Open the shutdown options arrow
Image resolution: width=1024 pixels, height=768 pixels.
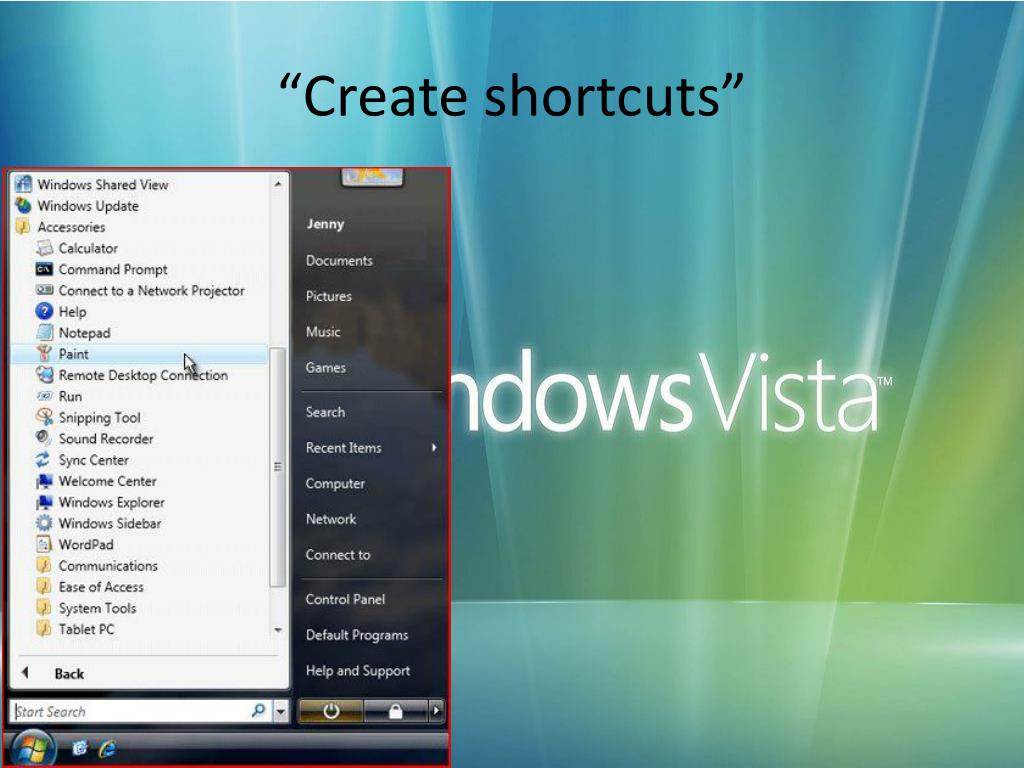click(x=436, y=711)
